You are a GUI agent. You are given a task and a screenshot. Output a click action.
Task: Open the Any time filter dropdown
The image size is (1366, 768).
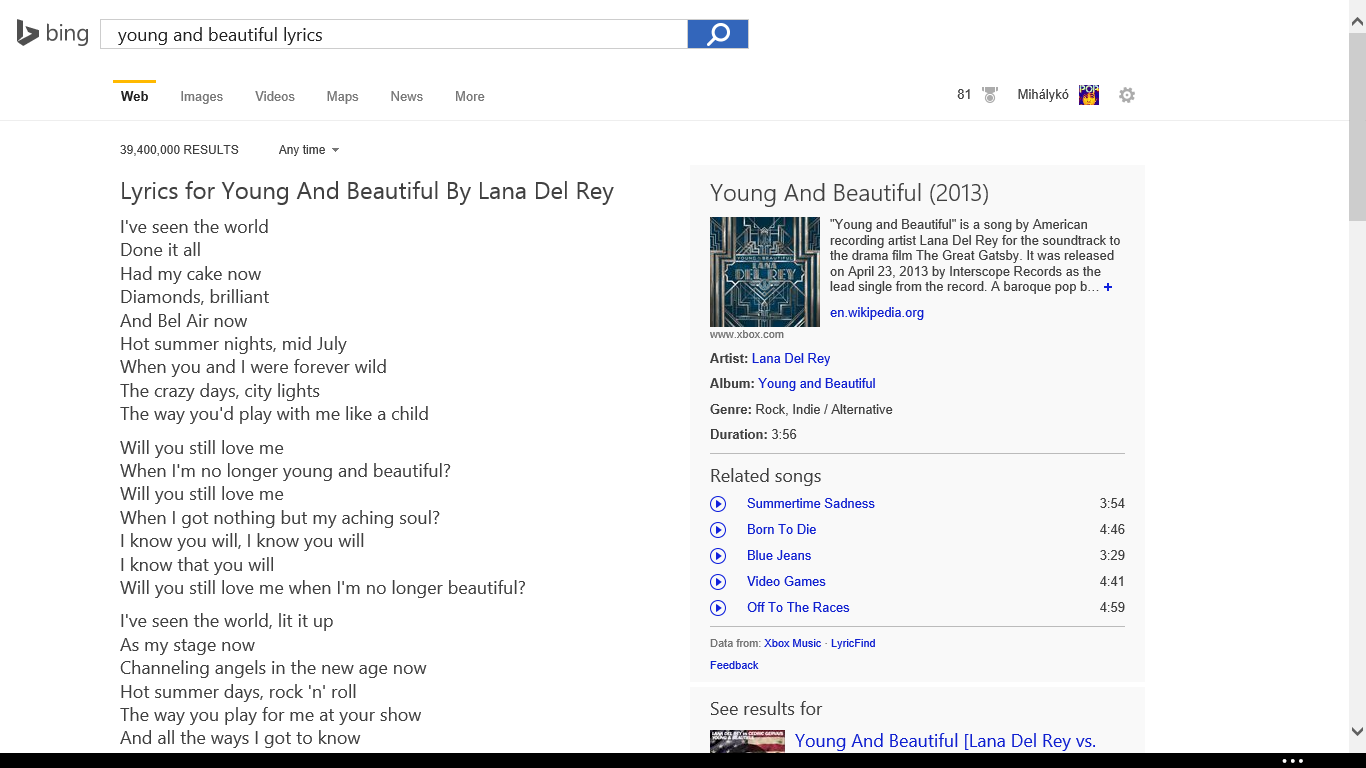click(x=309, y=150)
